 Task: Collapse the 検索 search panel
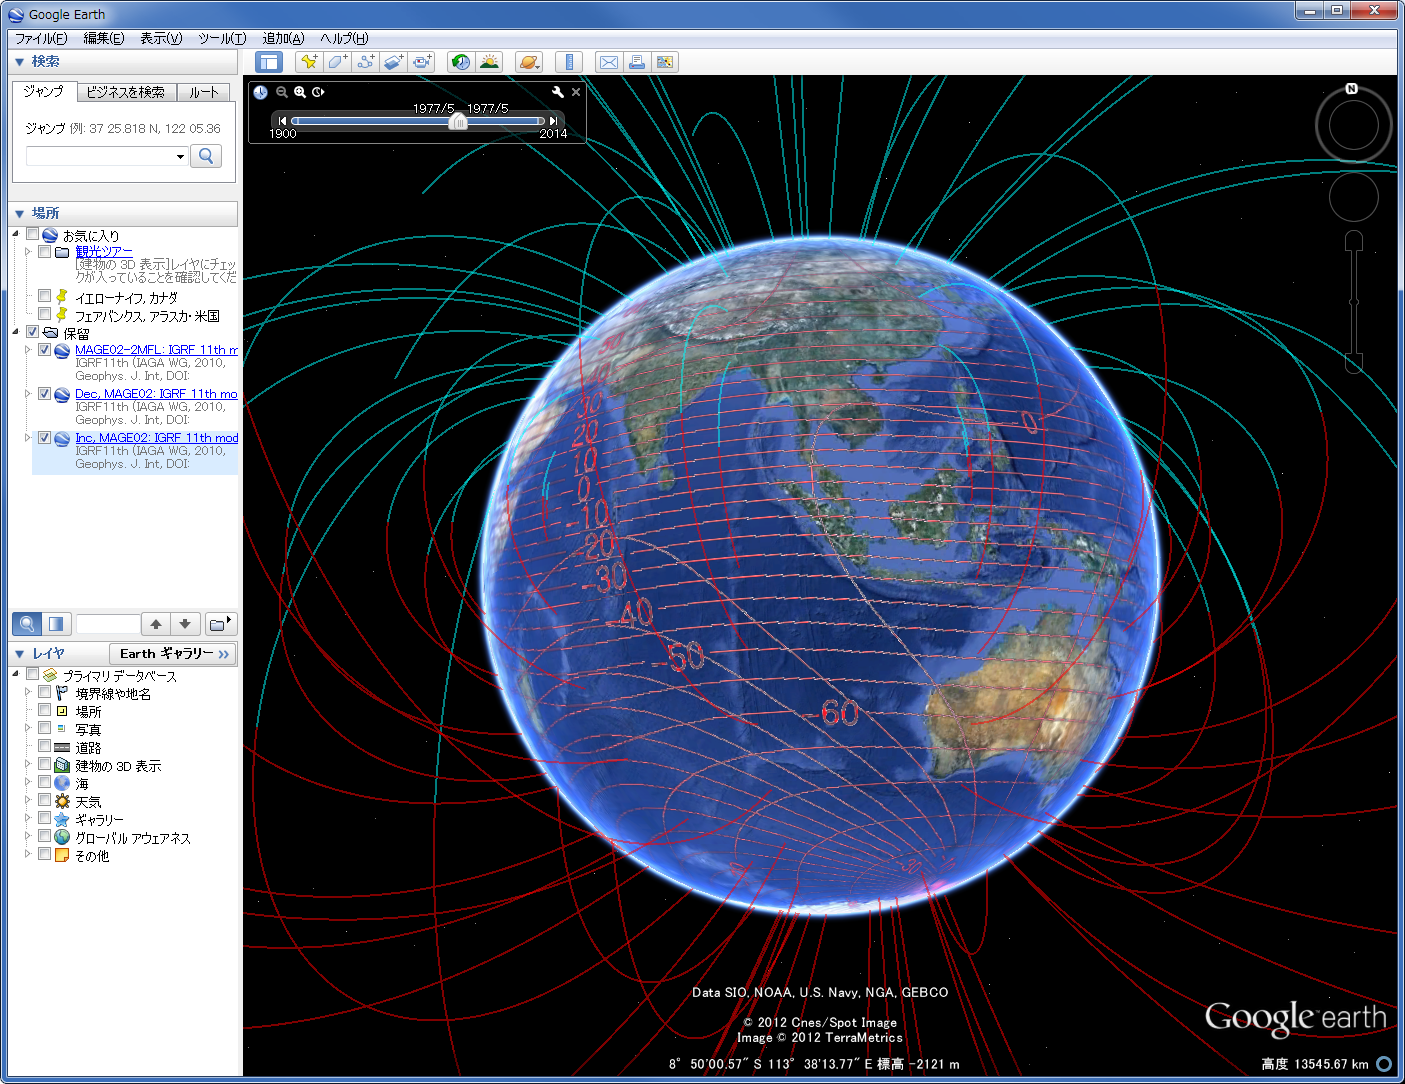tap(19, 62)
